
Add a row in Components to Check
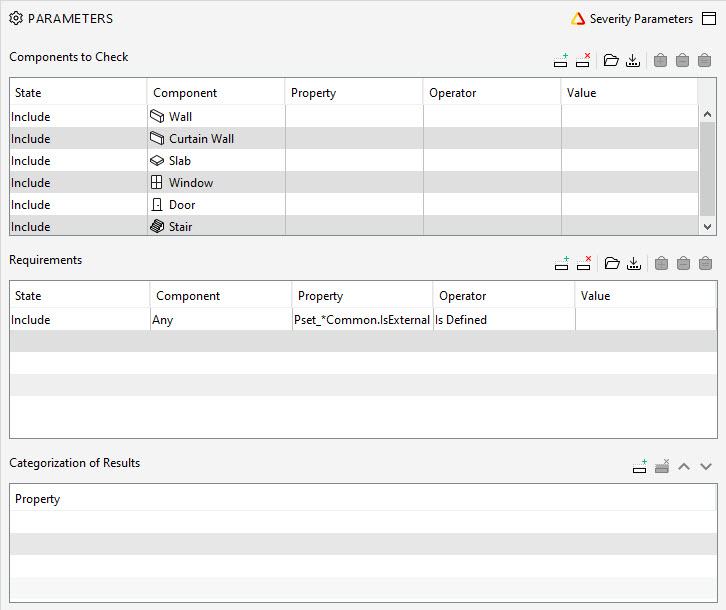click(x=561, y=61)
